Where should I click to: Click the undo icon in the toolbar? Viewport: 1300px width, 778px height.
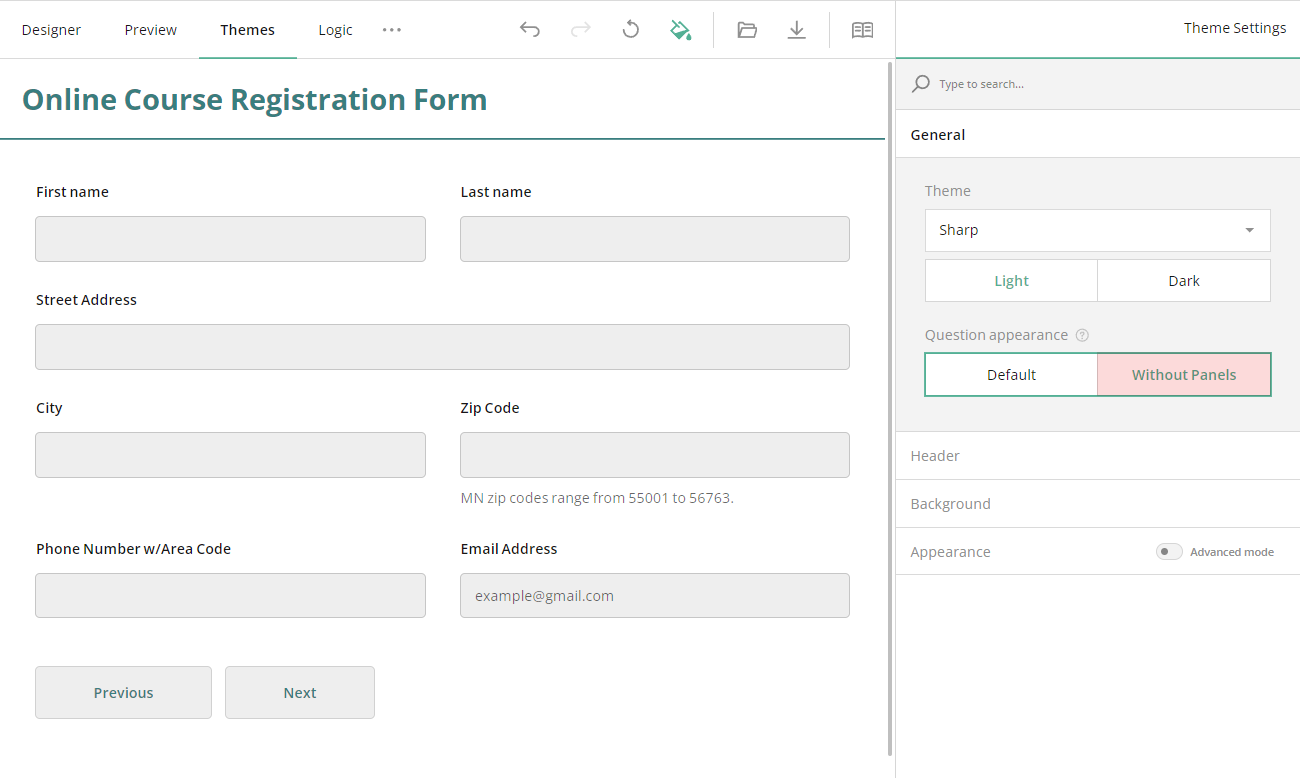[x=530, y=29]
